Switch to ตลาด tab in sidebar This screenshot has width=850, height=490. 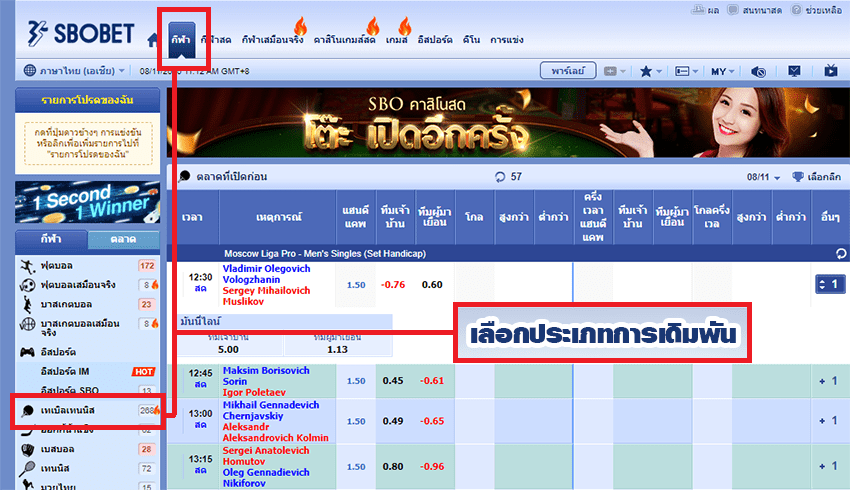(123, 239)
